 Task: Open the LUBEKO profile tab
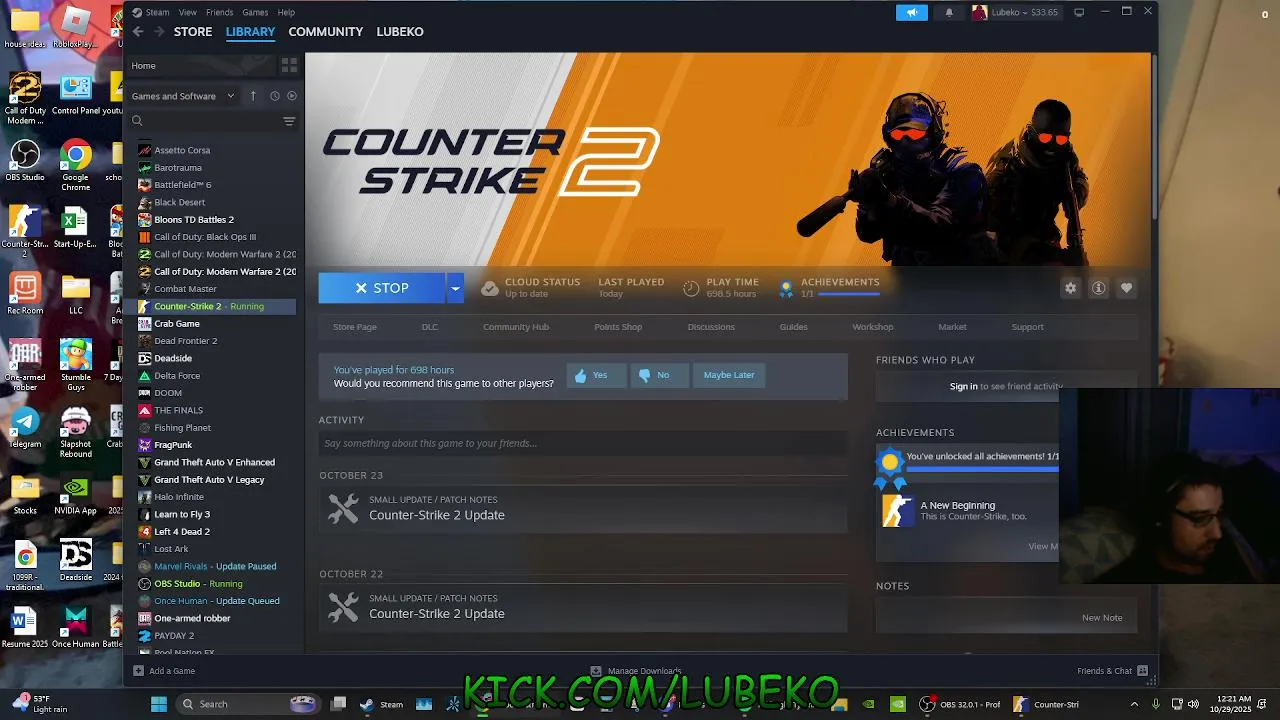point(400,32)
